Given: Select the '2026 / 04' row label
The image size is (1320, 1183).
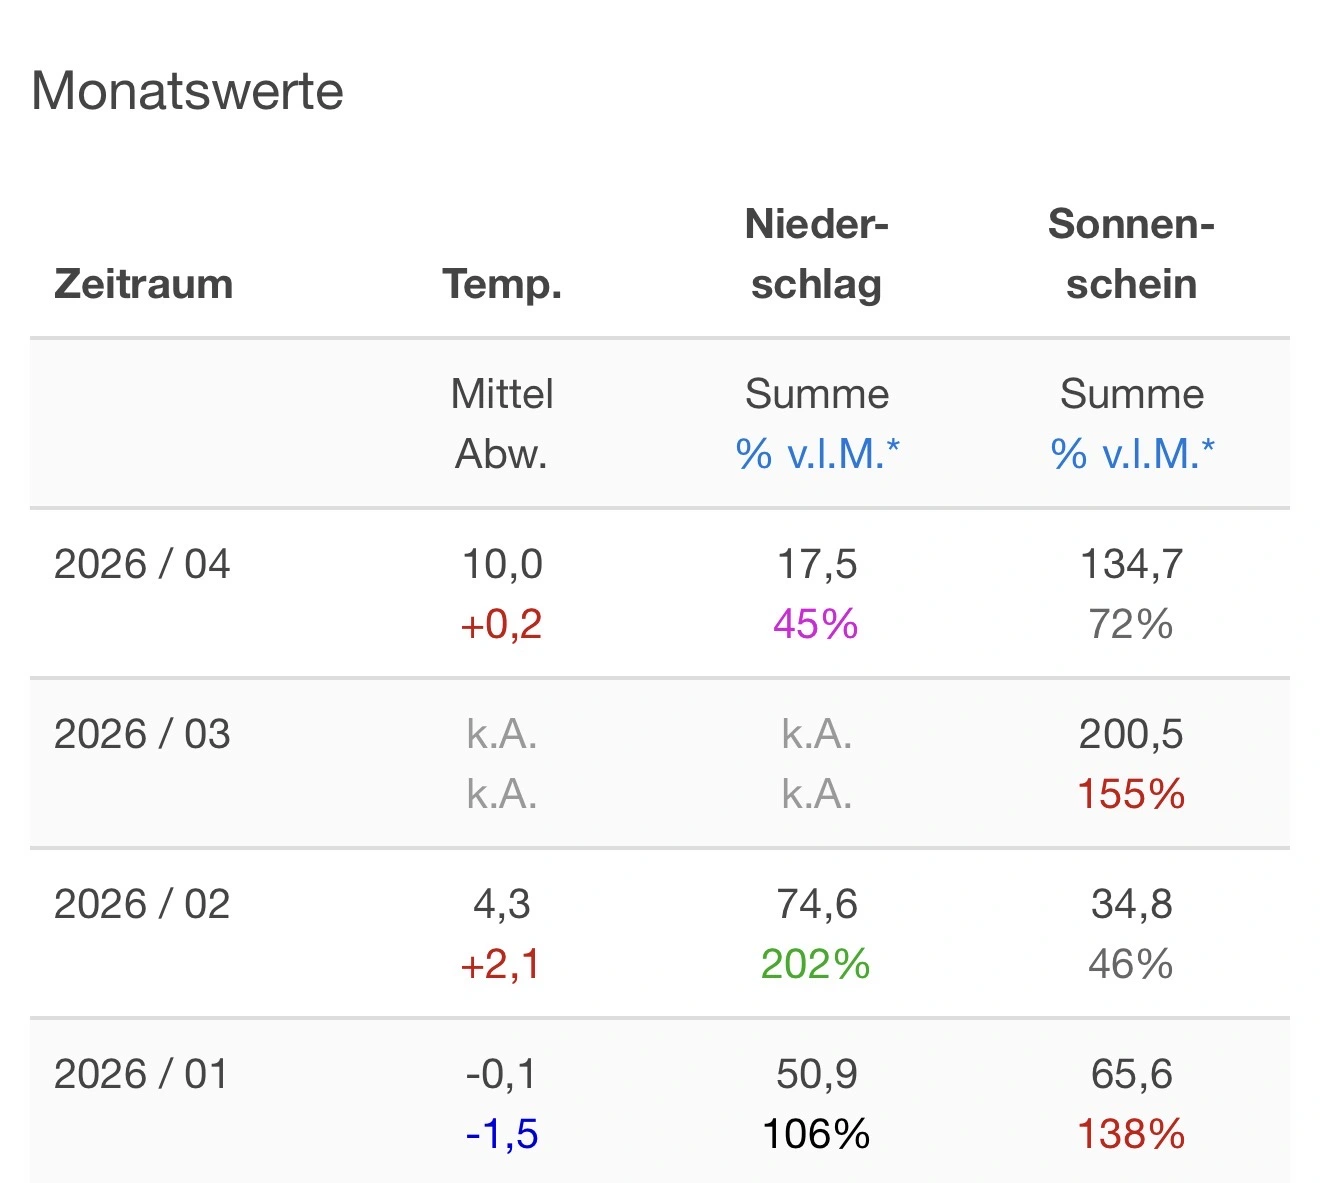Looking at the screenshot, I should (142, 564).
